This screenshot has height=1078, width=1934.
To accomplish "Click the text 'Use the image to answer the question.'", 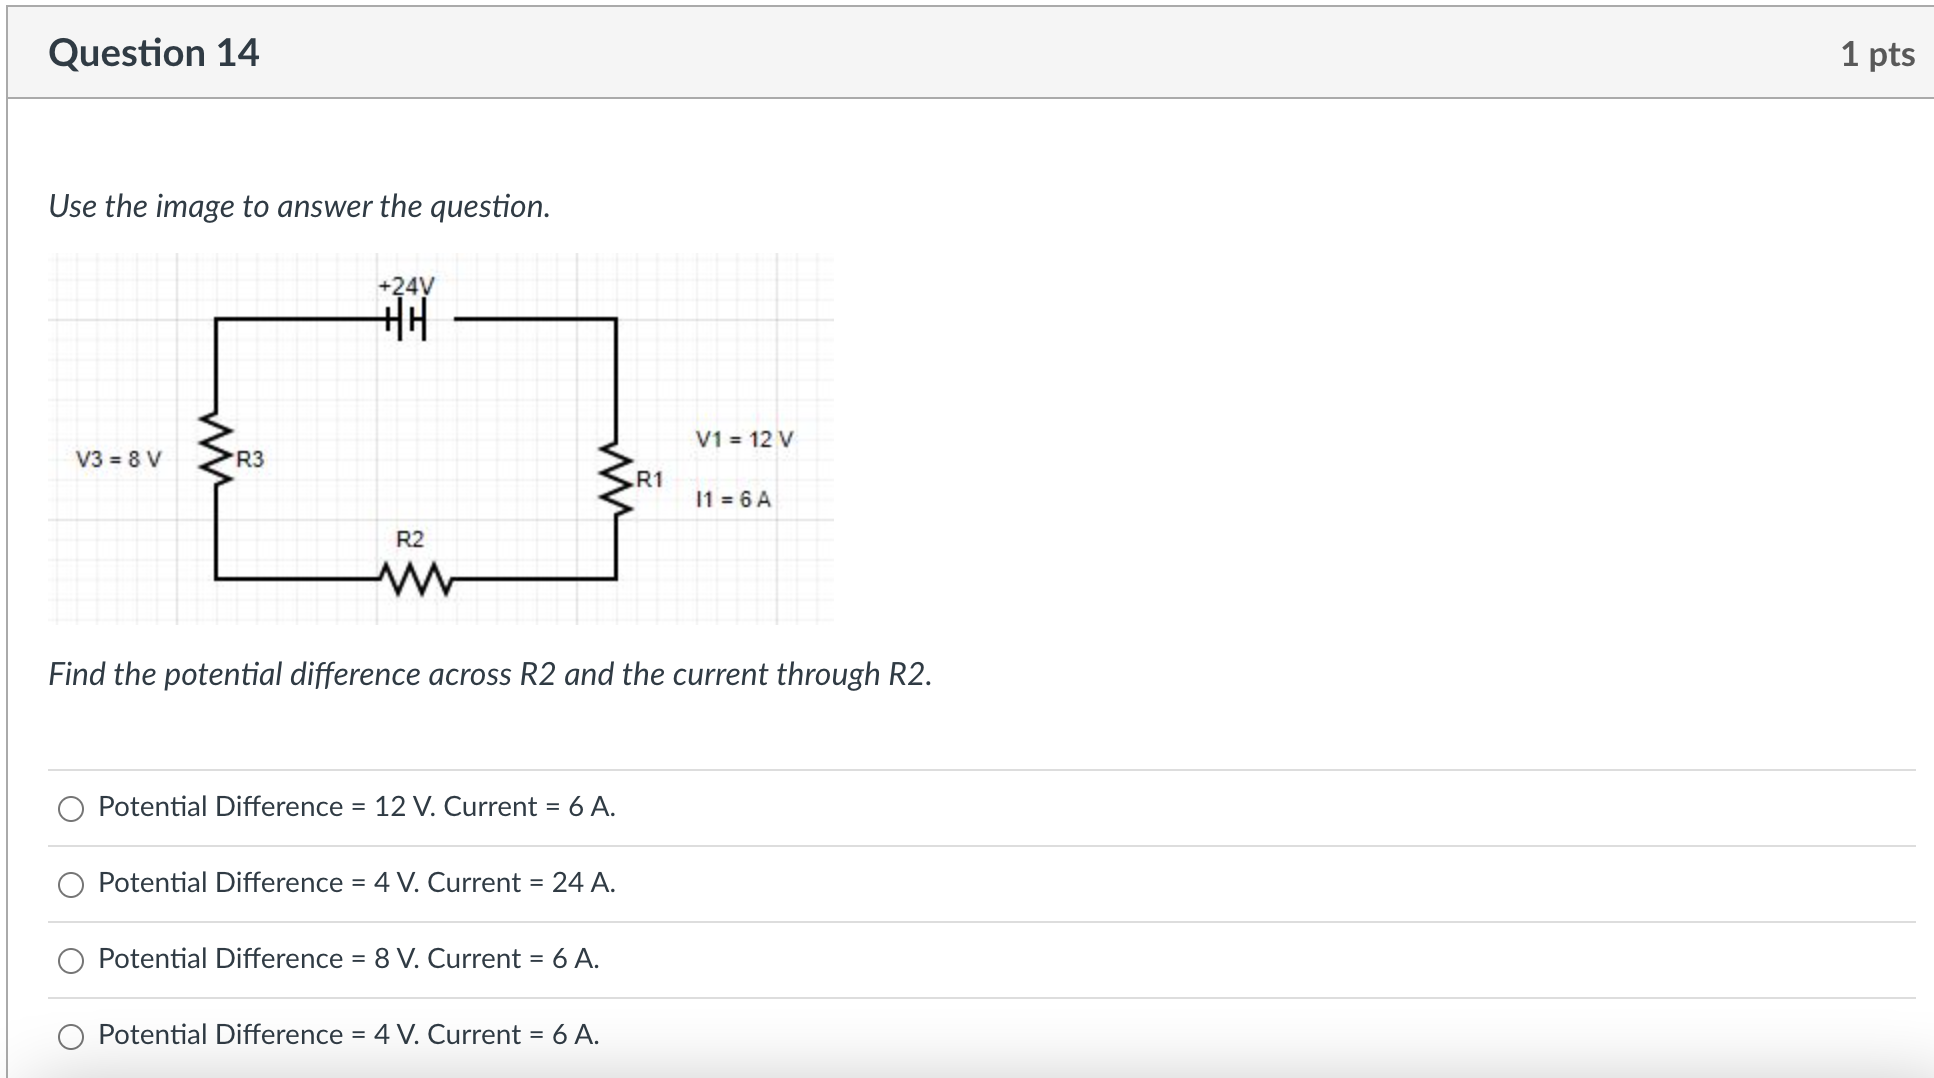I will (x=299, y=207).
